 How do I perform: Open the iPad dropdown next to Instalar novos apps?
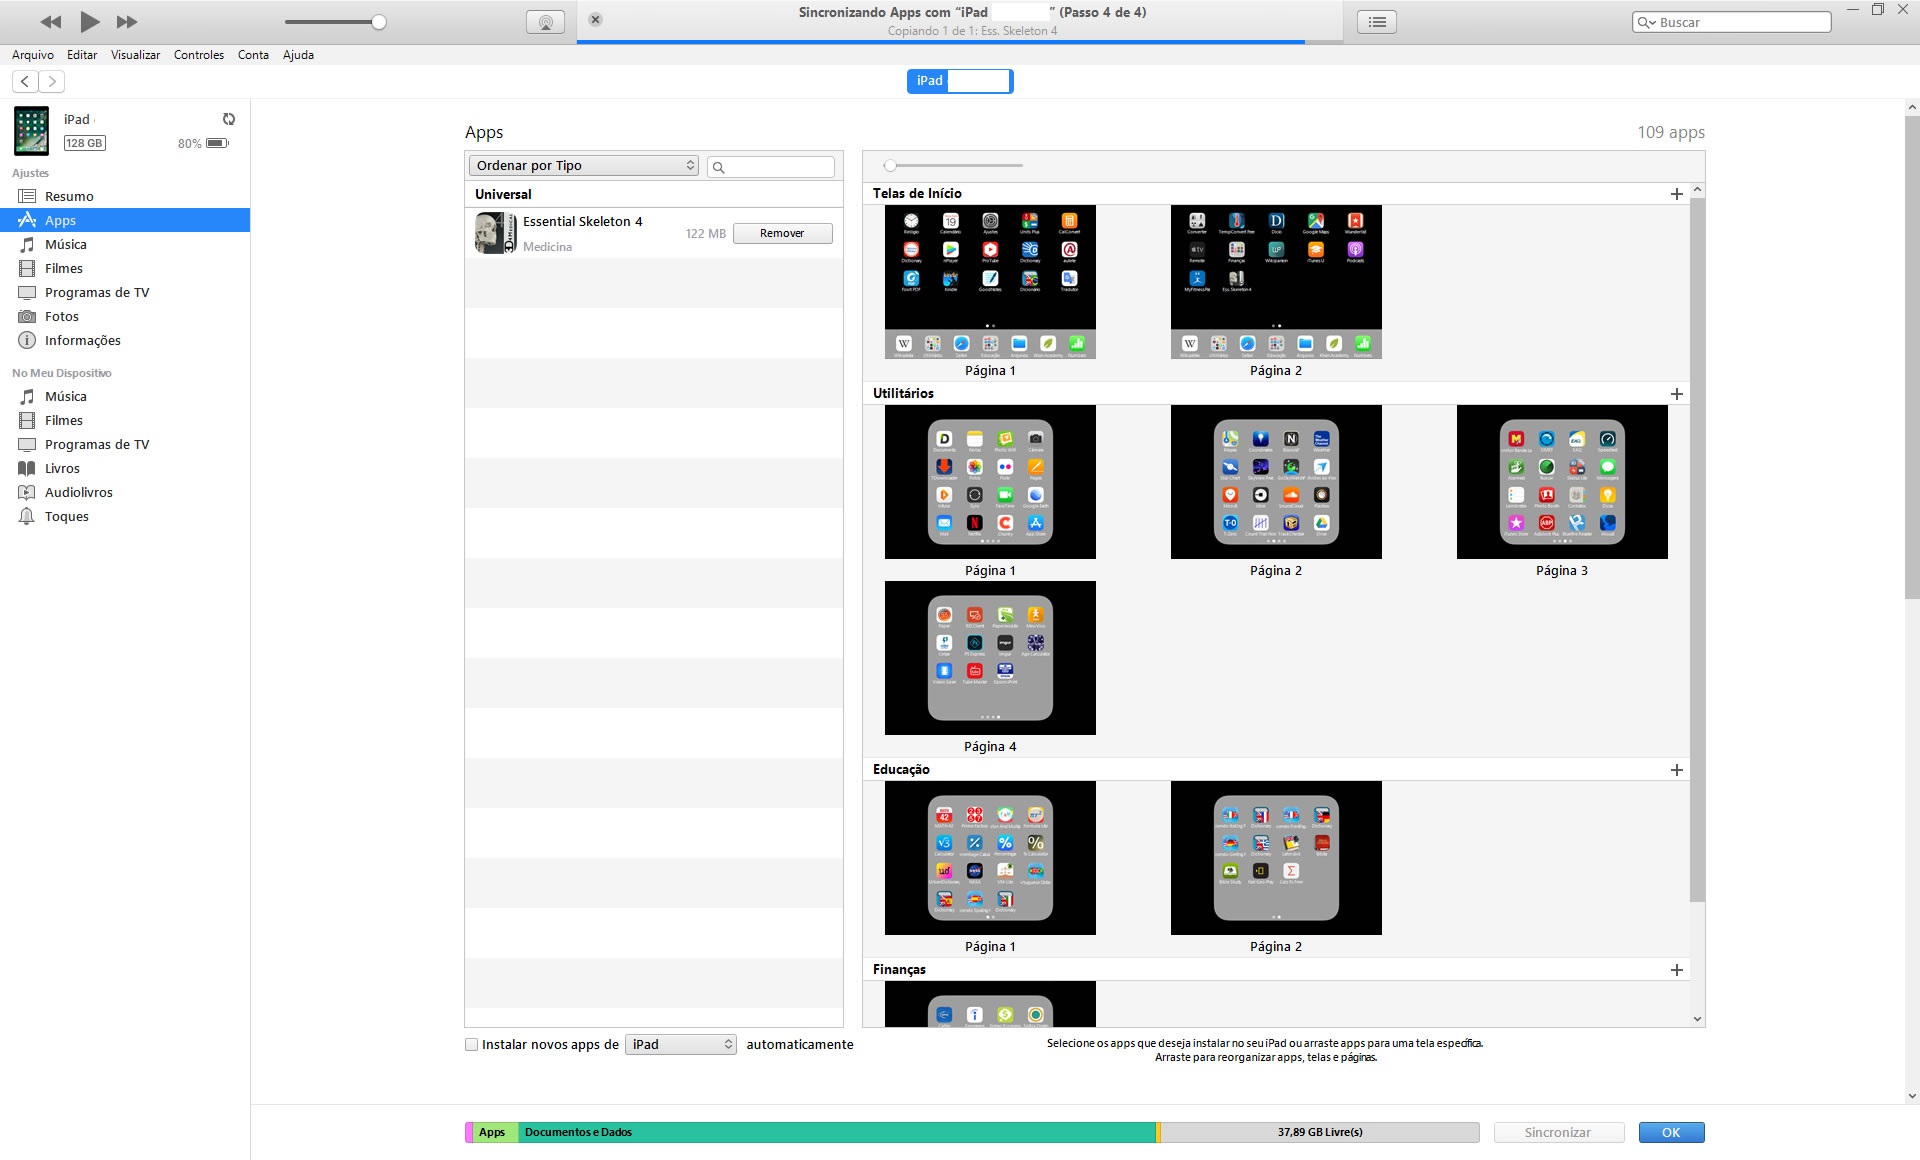pos(681,1044)
